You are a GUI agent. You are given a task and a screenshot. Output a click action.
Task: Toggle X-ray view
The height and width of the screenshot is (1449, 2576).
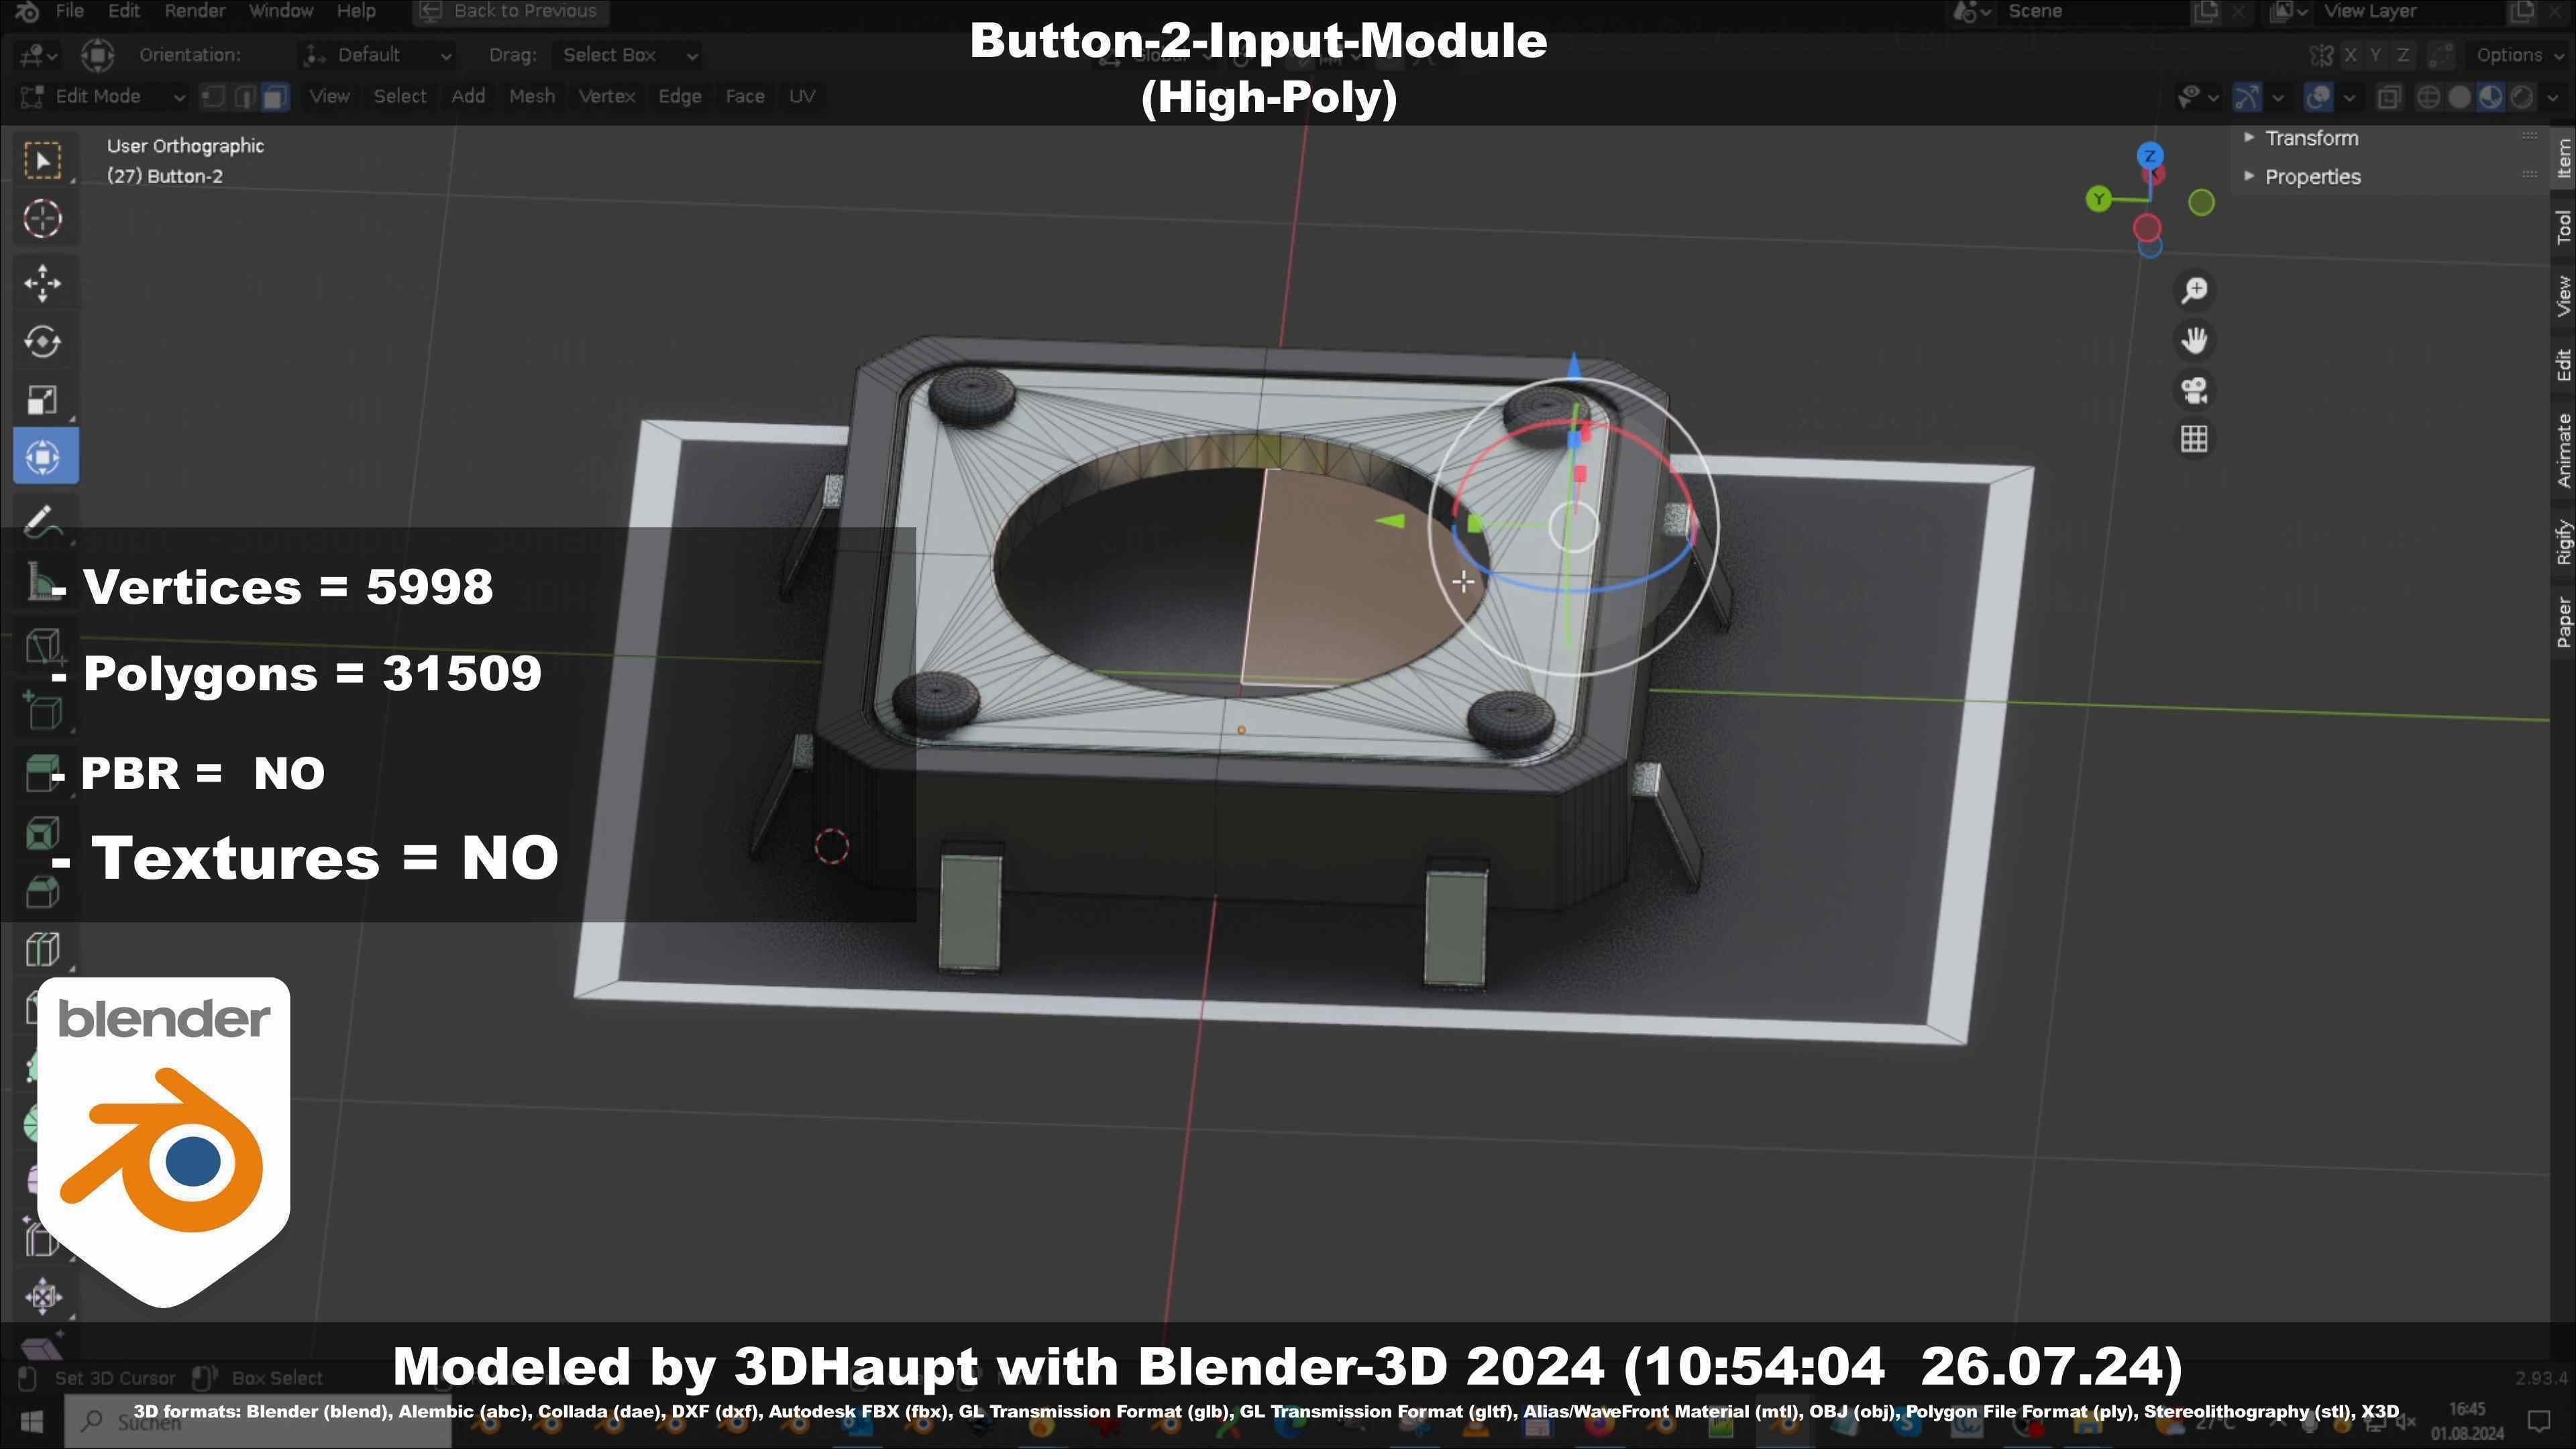2389,97
